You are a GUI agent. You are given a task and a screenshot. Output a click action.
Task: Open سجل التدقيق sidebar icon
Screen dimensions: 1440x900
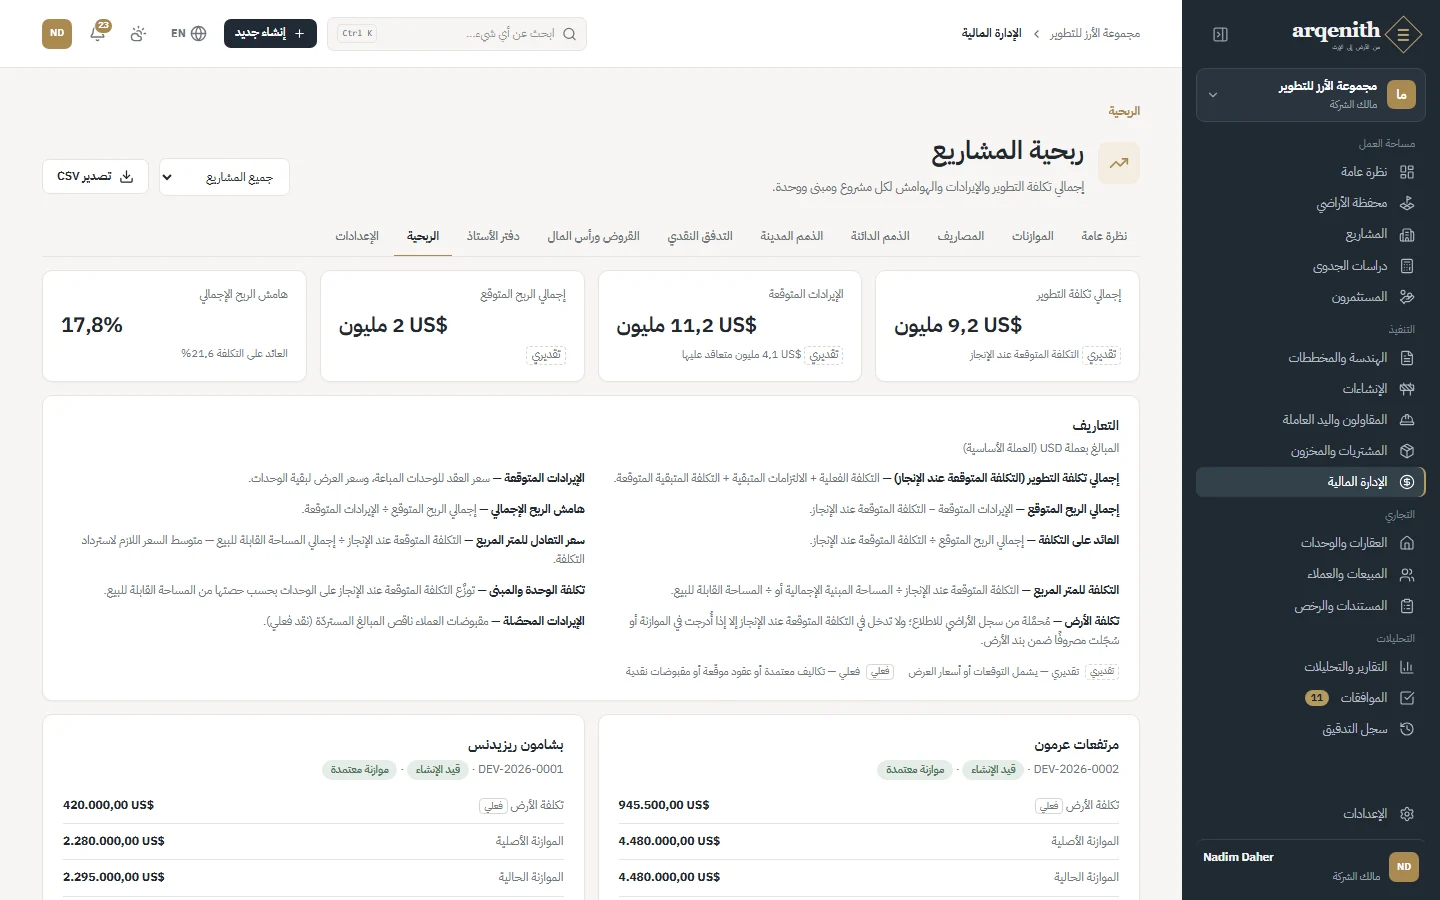point(1407,729)
